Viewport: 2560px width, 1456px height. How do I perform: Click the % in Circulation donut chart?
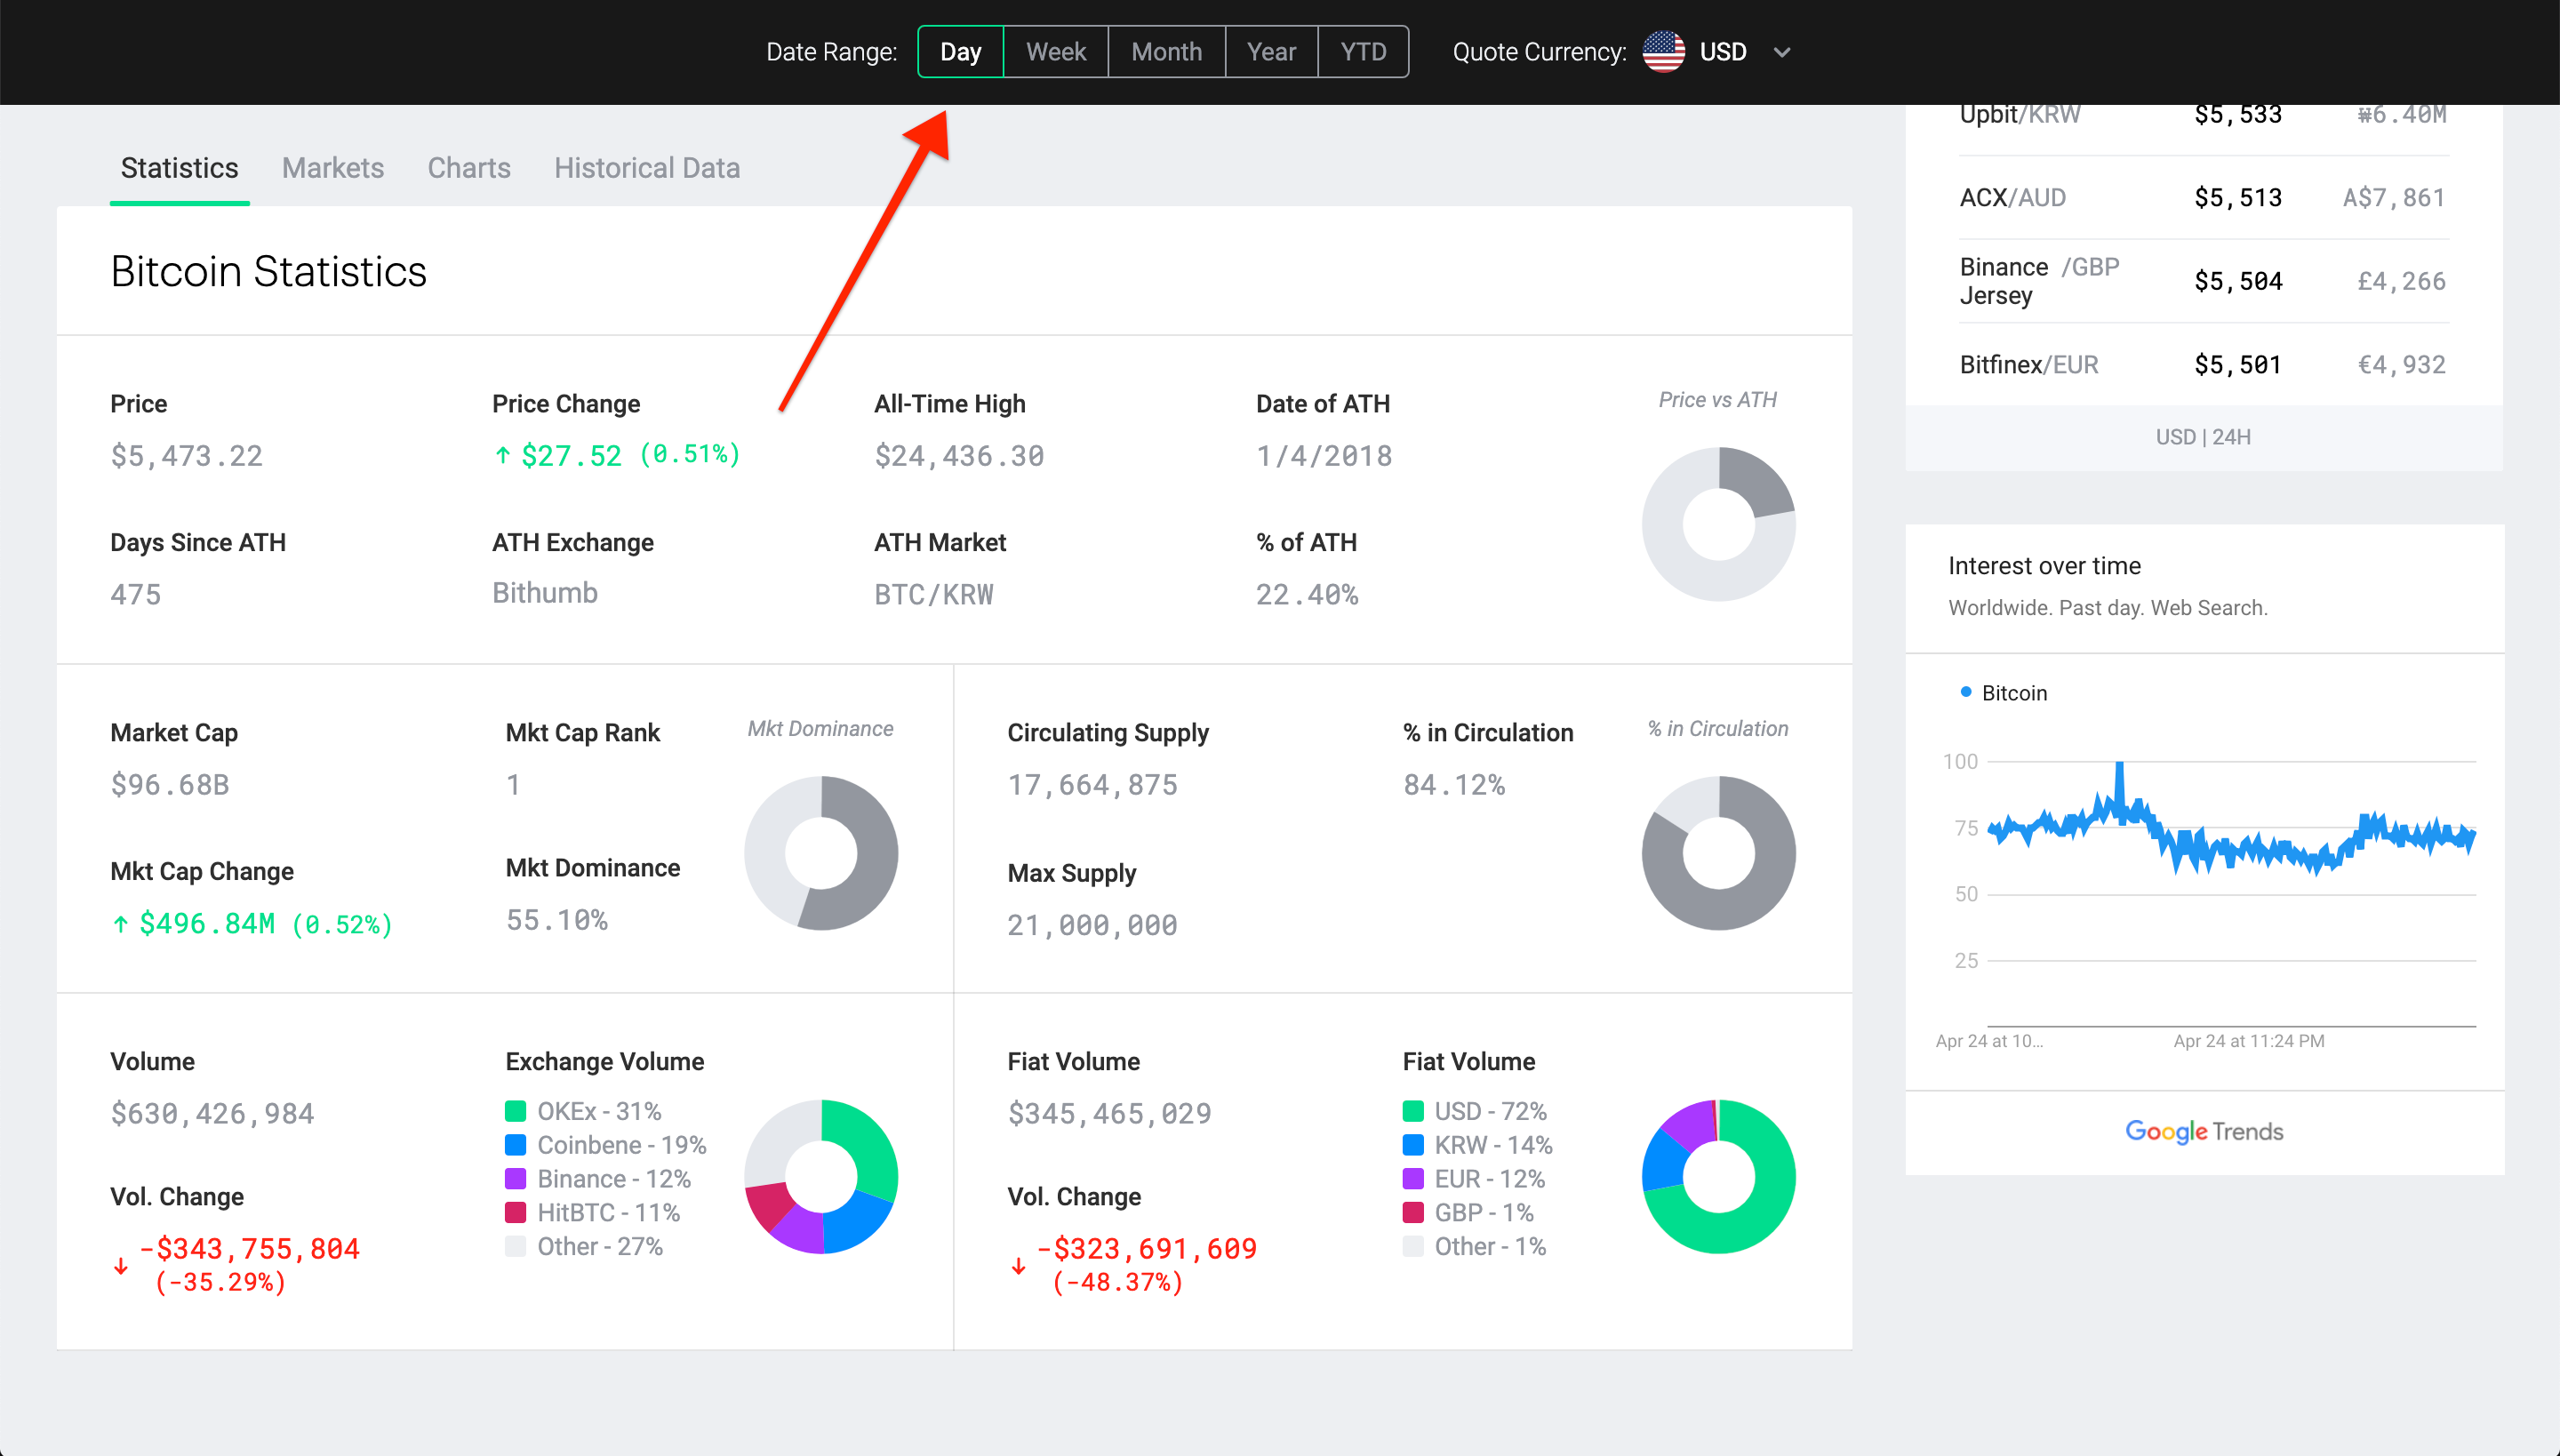click(1718, 853)
